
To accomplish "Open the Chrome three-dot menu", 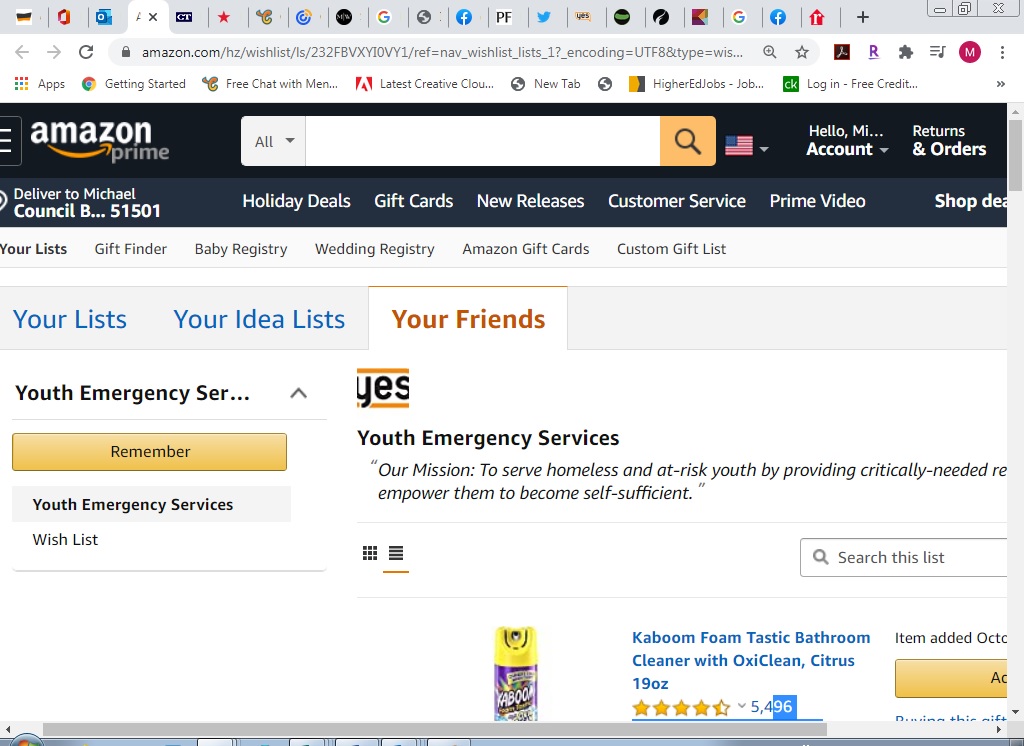I will pyautogui.click(x=1002, y=52).
